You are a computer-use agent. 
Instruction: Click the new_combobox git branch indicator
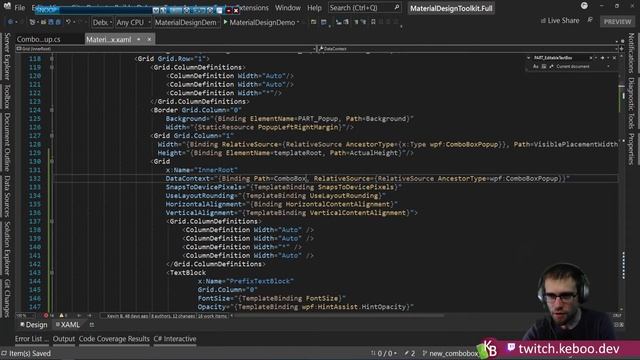pyautogui.click(x=450, y=353)
